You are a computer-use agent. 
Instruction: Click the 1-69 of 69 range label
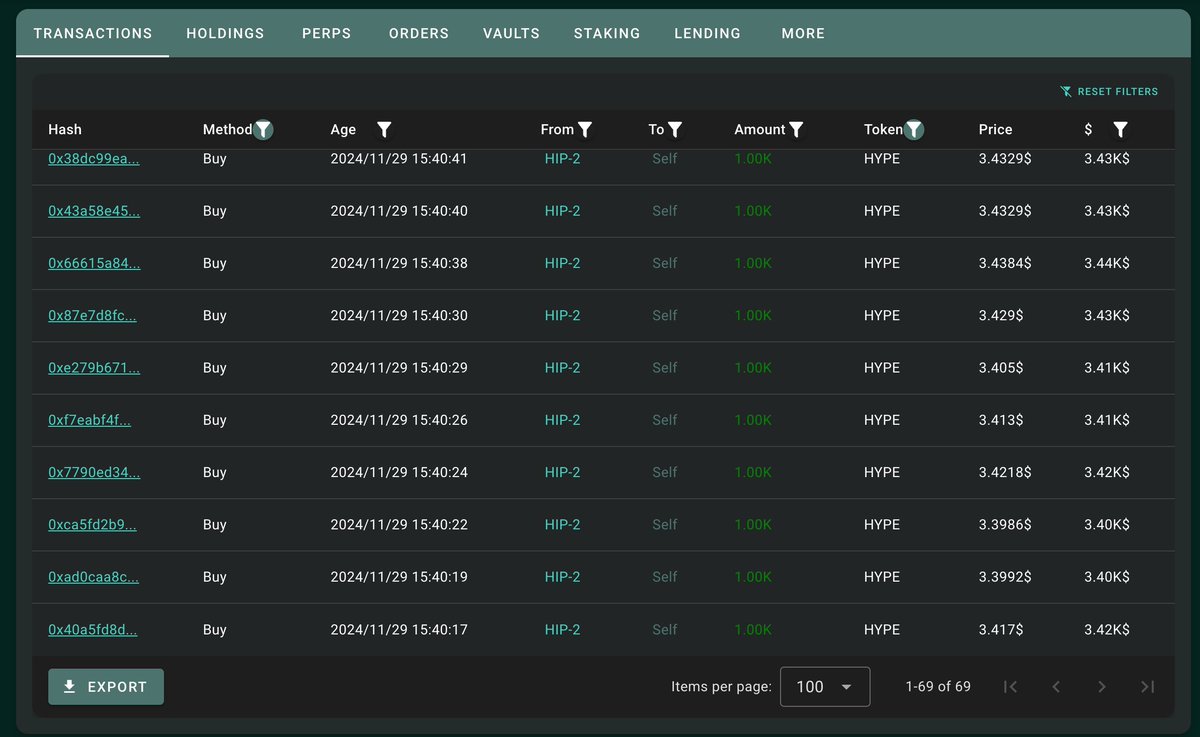[938, 687]
